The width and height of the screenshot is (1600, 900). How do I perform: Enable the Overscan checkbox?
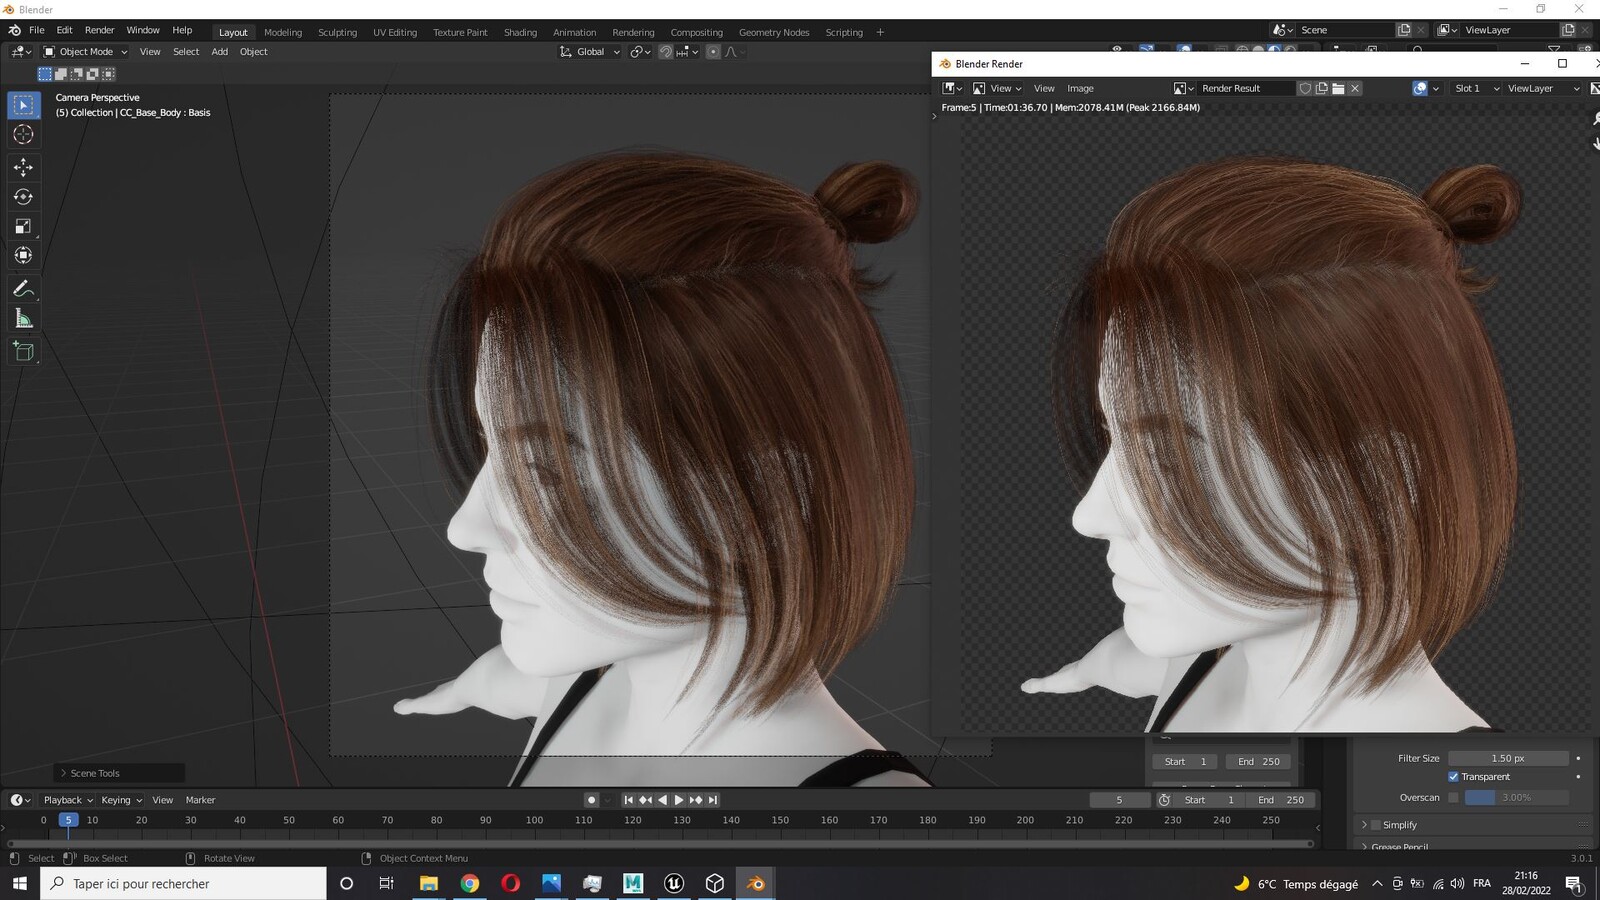[x=1453, y=798]
